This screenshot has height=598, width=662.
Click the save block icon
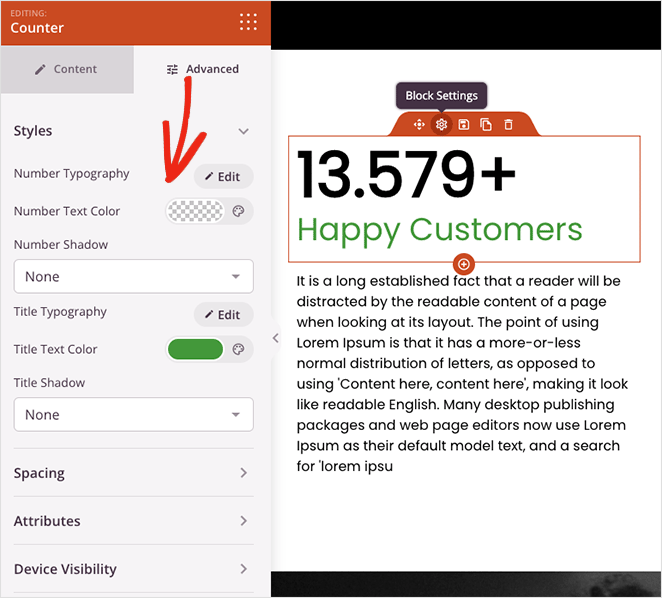[x=464, y=125]
